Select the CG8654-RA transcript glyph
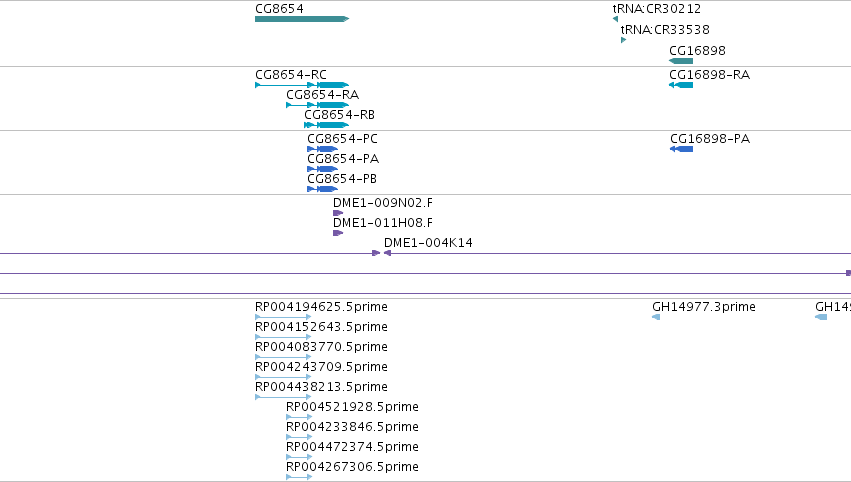 click(317, 105)
